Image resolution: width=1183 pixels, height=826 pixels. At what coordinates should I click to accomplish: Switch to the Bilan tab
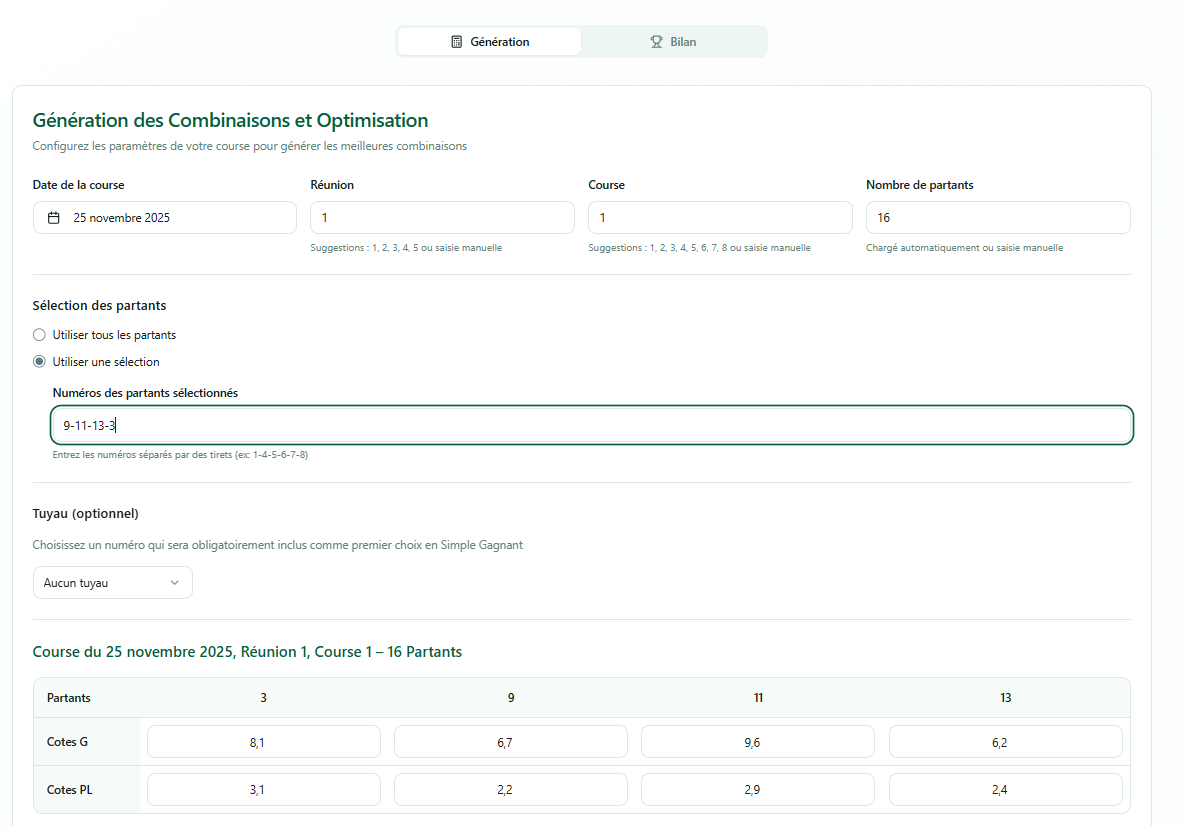(x=673, y=42)
